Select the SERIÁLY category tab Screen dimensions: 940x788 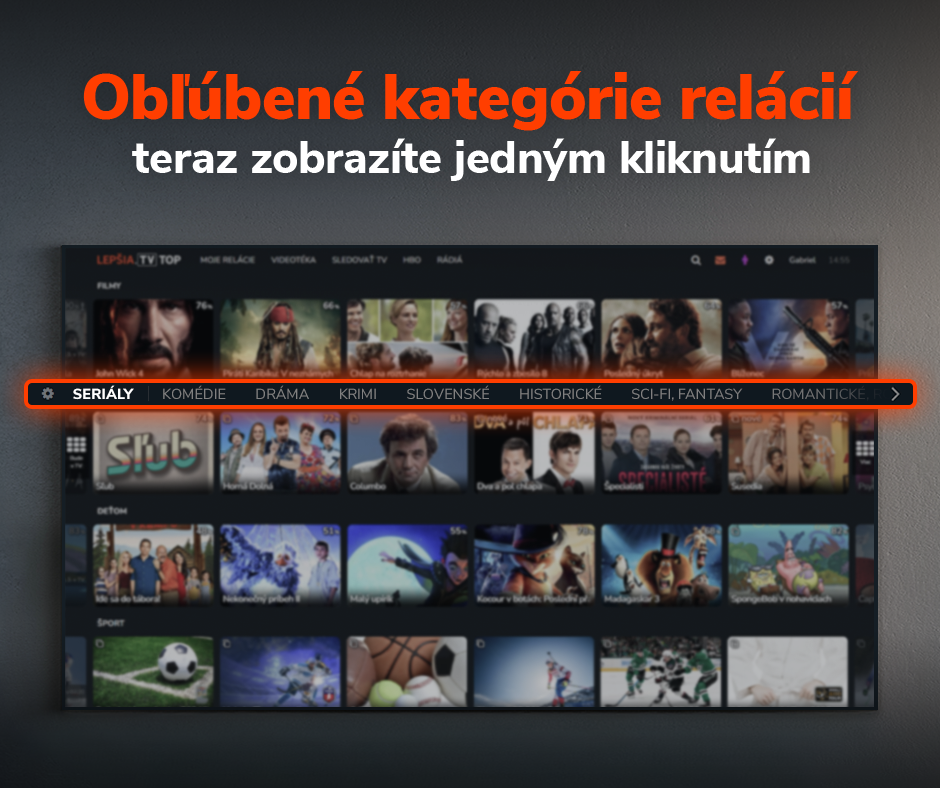[x=103, y=394]
